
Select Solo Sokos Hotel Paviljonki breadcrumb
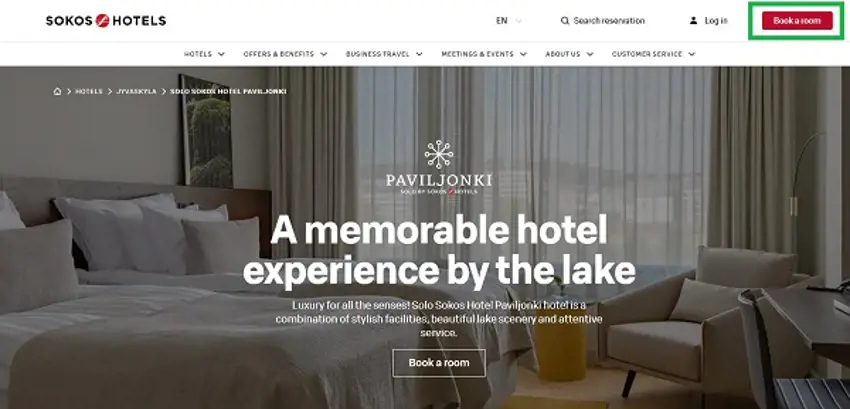[228, 92]
